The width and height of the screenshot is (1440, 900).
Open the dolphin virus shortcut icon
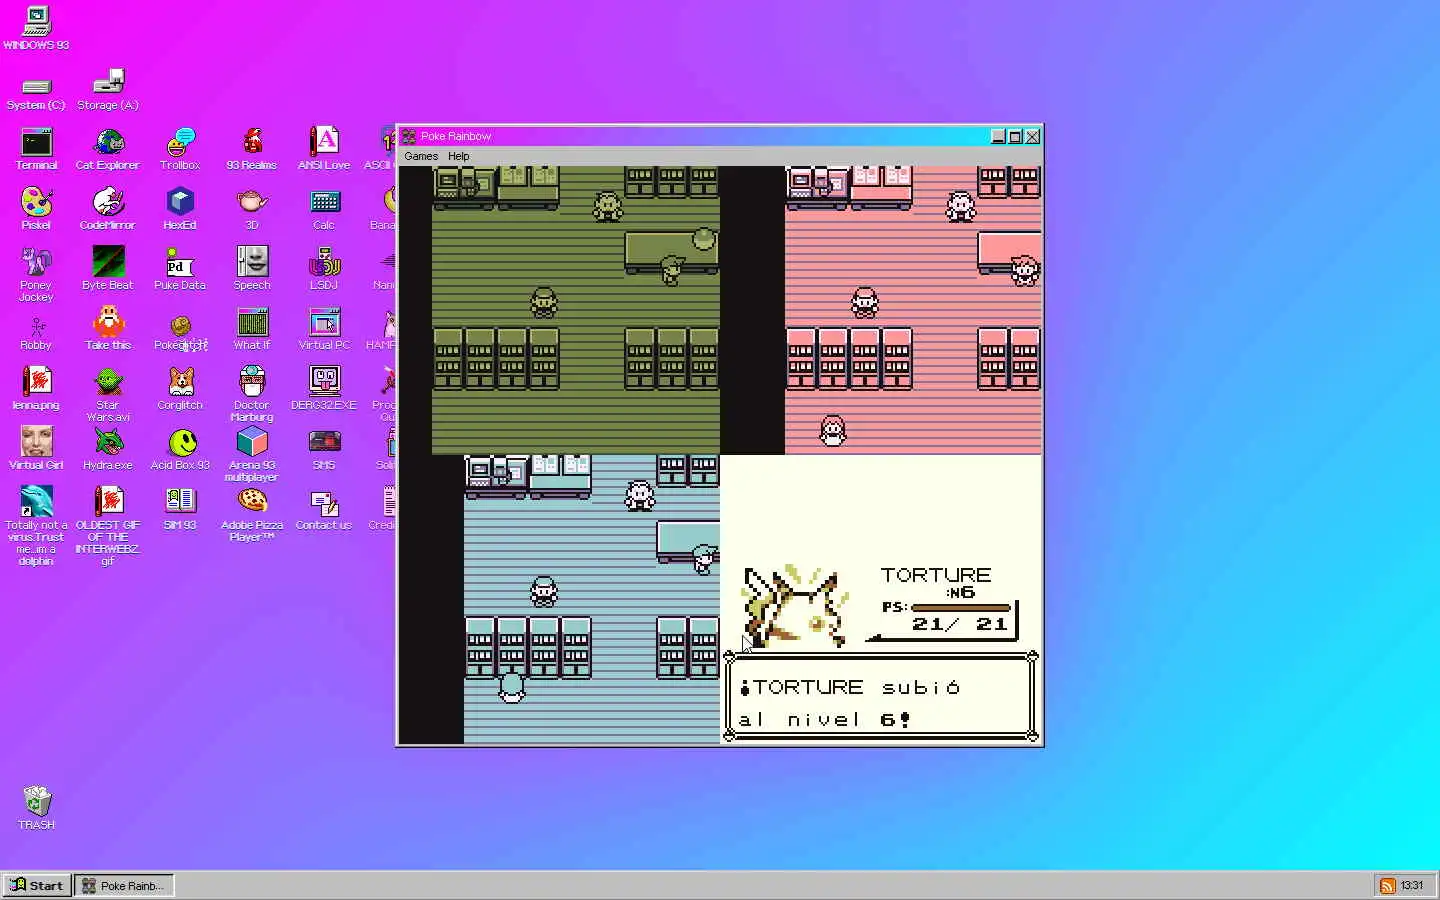click(x=36, y=527)
